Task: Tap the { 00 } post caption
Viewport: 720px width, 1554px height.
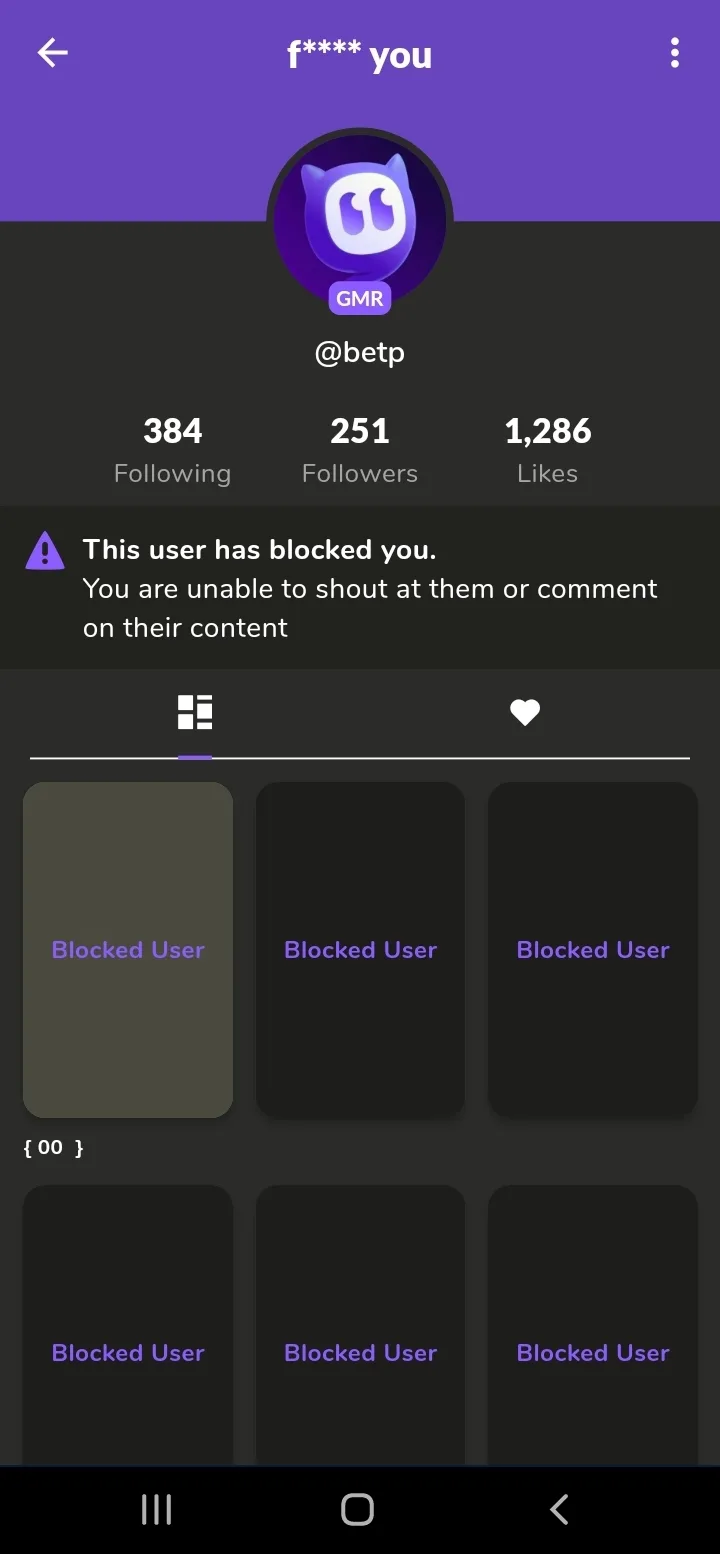Action: pos(53,1148)
